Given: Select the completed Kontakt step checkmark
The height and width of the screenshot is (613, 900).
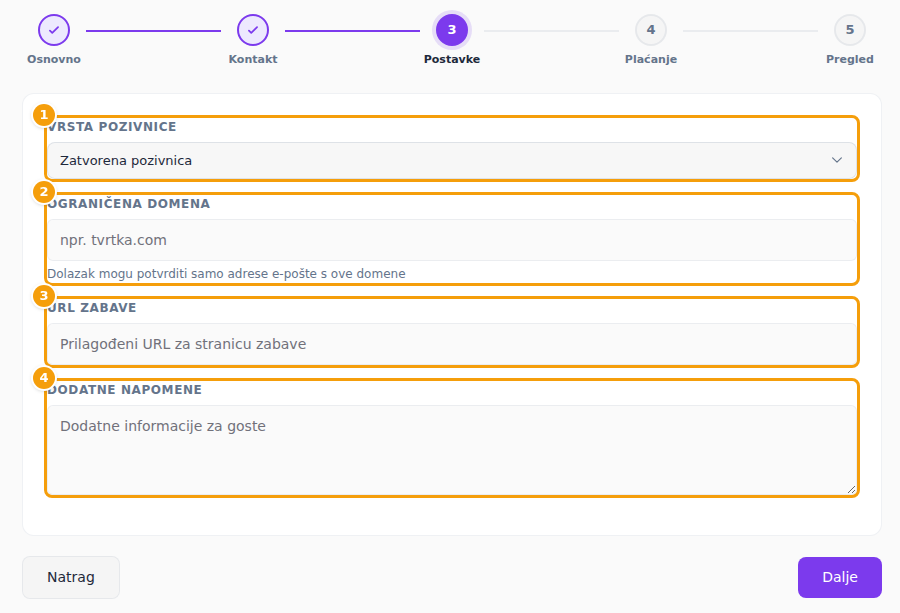Looking at the screenshot, I should pos(253,30).
